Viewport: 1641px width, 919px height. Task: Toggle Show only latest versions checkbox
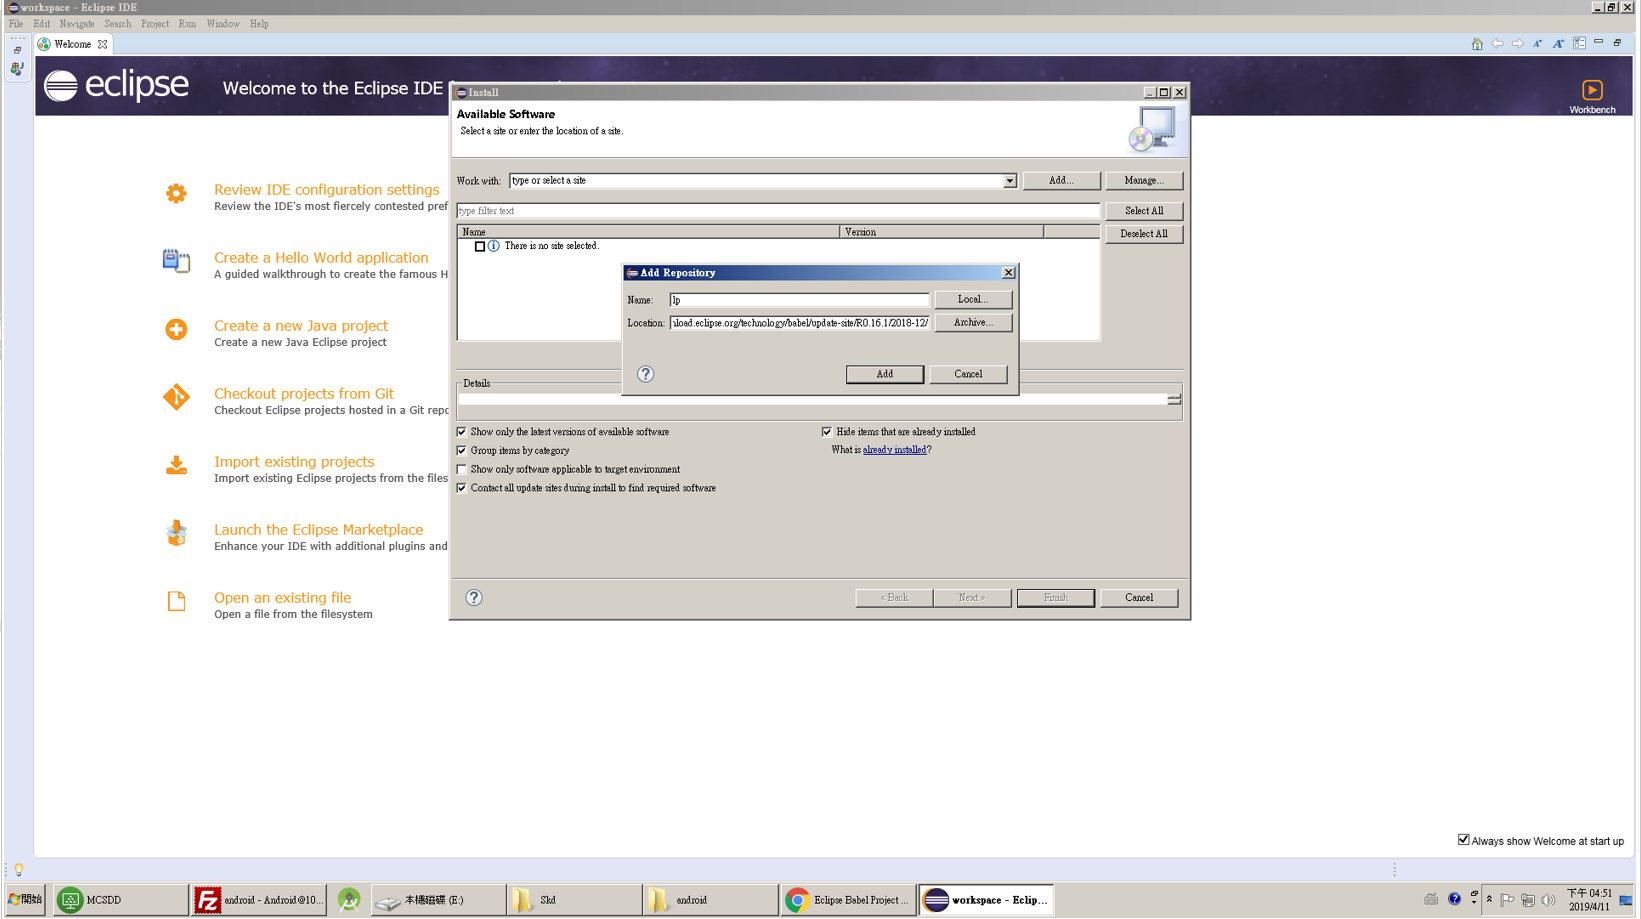(x=462, y=432)
